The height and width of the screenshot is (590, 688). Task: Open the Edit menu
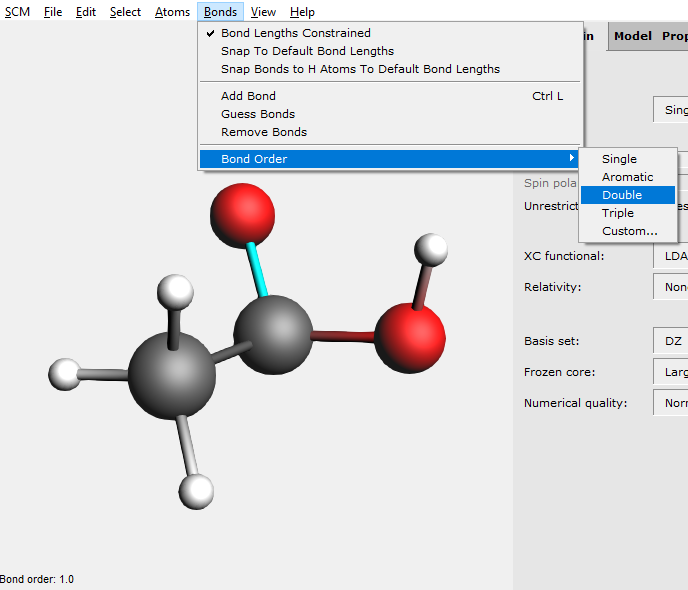86,12
